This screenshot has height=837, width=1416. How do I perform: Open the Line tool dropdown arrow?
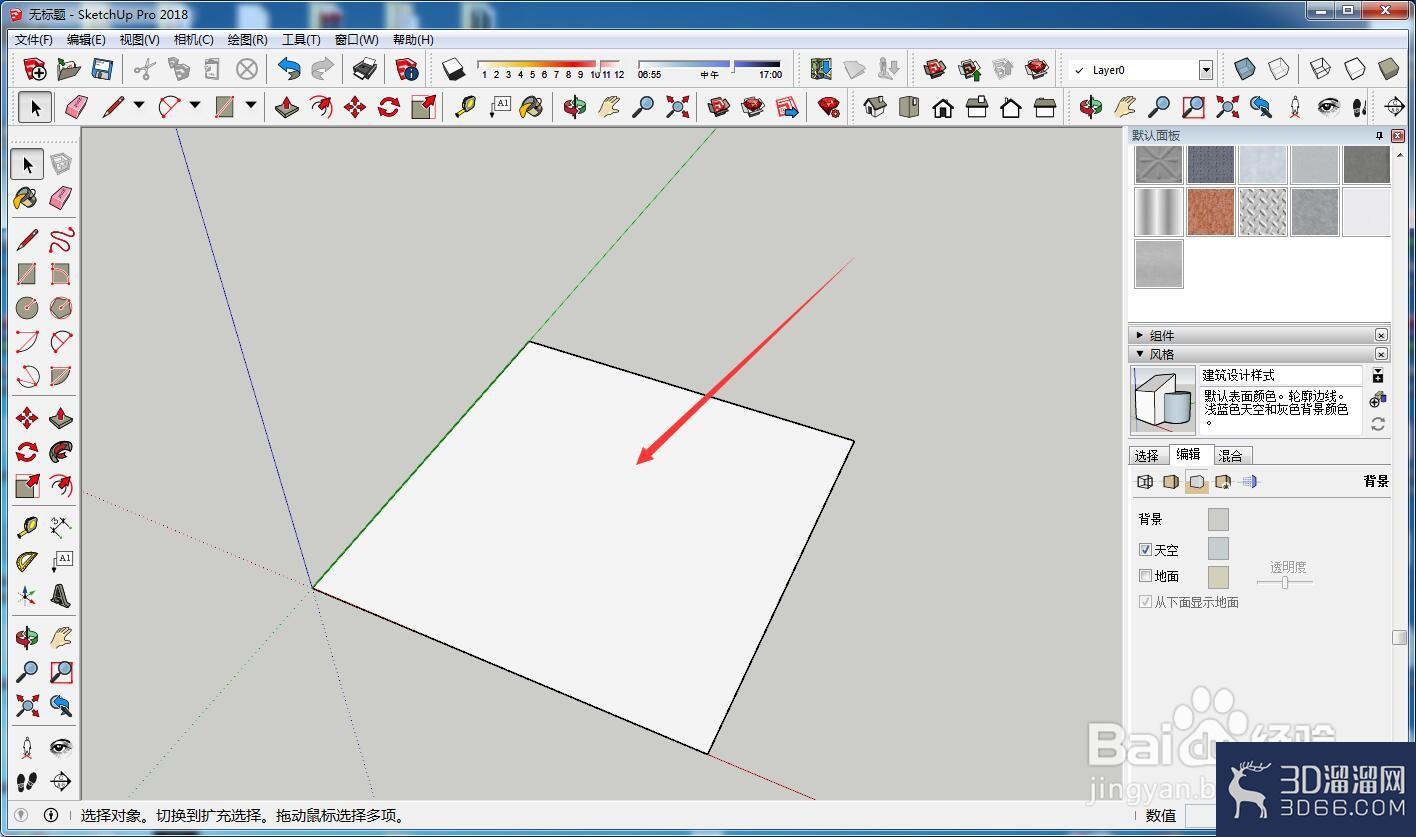[x=139, y=105]
